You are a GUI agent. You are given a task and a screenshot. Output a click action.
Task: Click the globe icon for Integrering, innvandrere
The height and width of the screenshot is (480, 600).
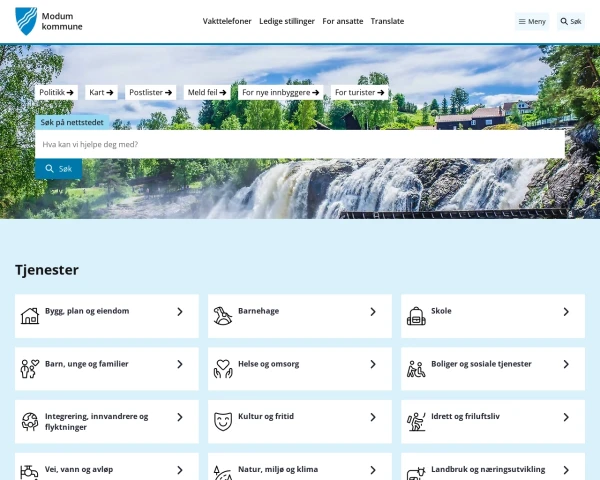(30, 422)
